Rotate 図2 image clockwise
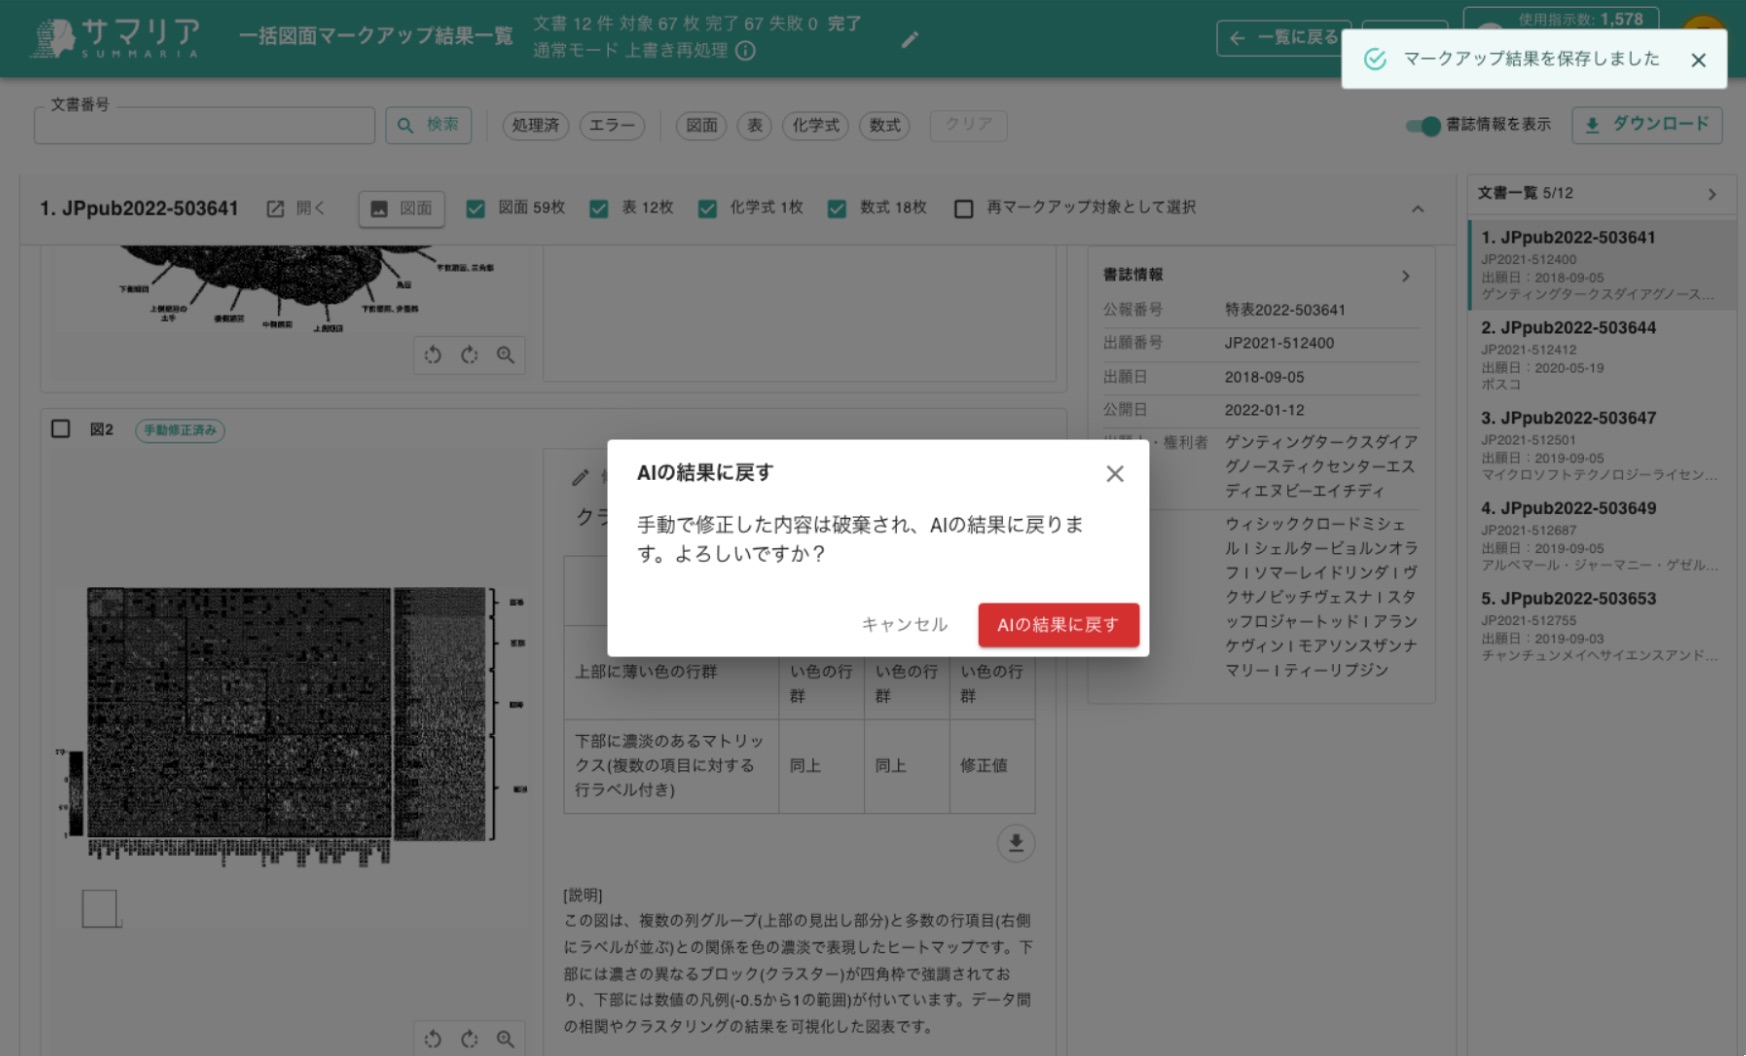Image resolution: width=1746 pixels, height=1056 pixels. tap(469, 1039)
